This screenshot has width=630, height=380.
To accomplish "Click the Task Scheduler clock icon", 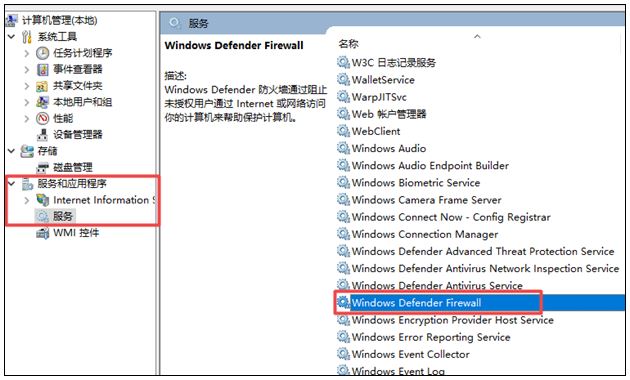I will pos(43,53).
